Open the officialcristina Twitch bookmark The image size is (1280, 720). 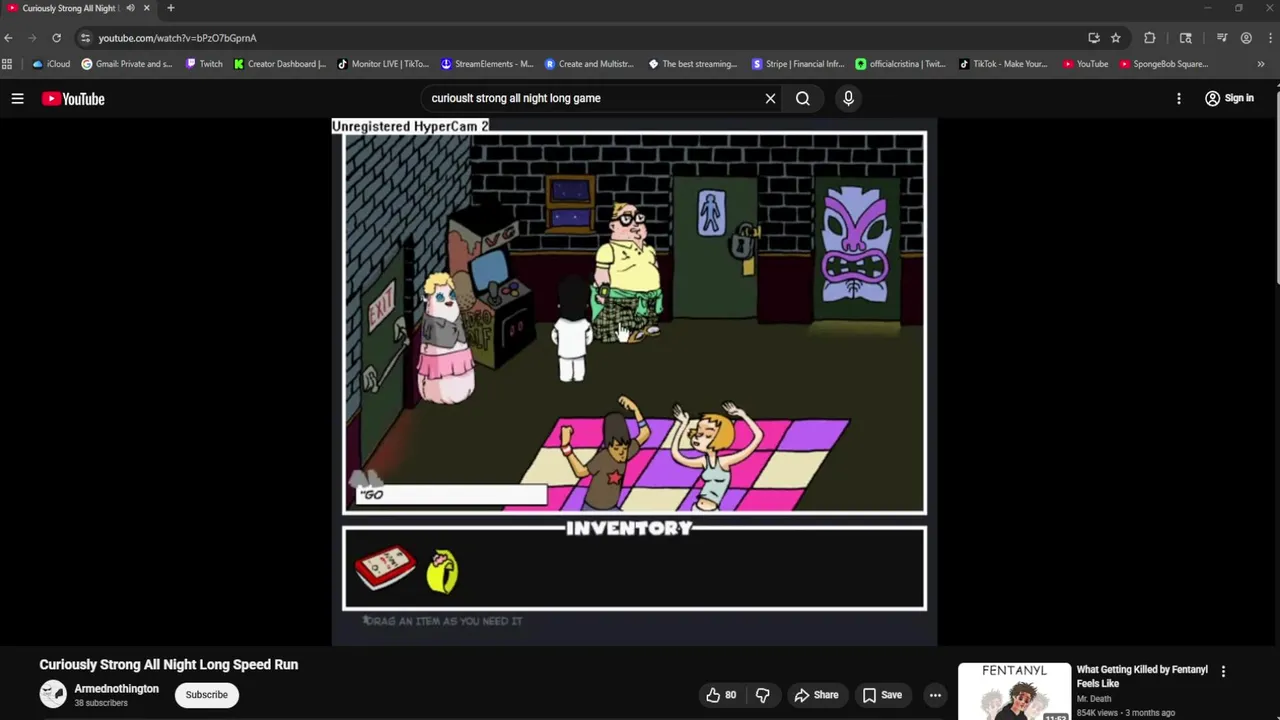[x=900, y=64]
